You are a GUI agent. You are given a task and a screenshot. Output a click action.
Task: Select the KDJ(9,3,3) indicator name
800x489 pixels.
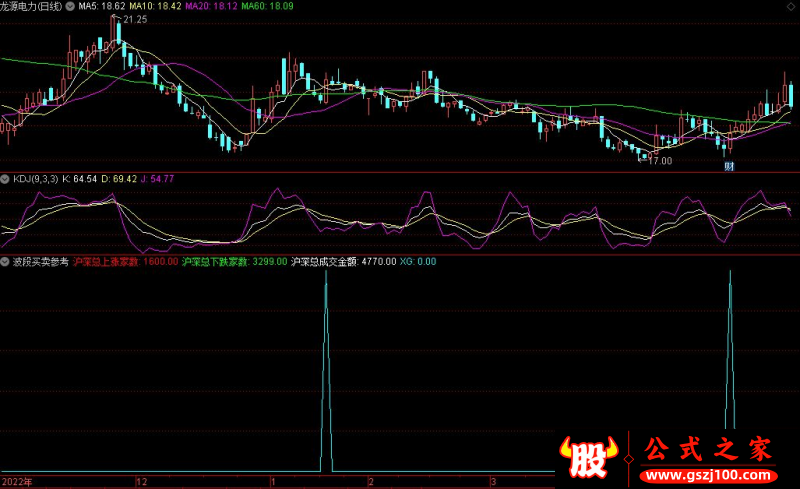click(35, 179)
